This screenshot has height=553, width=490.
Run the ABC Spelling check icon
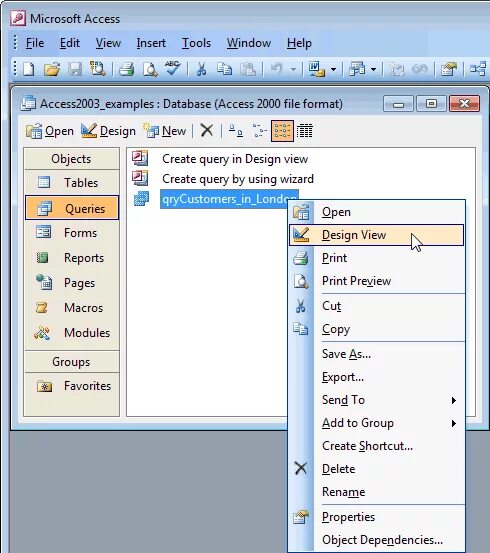[173, 68]
